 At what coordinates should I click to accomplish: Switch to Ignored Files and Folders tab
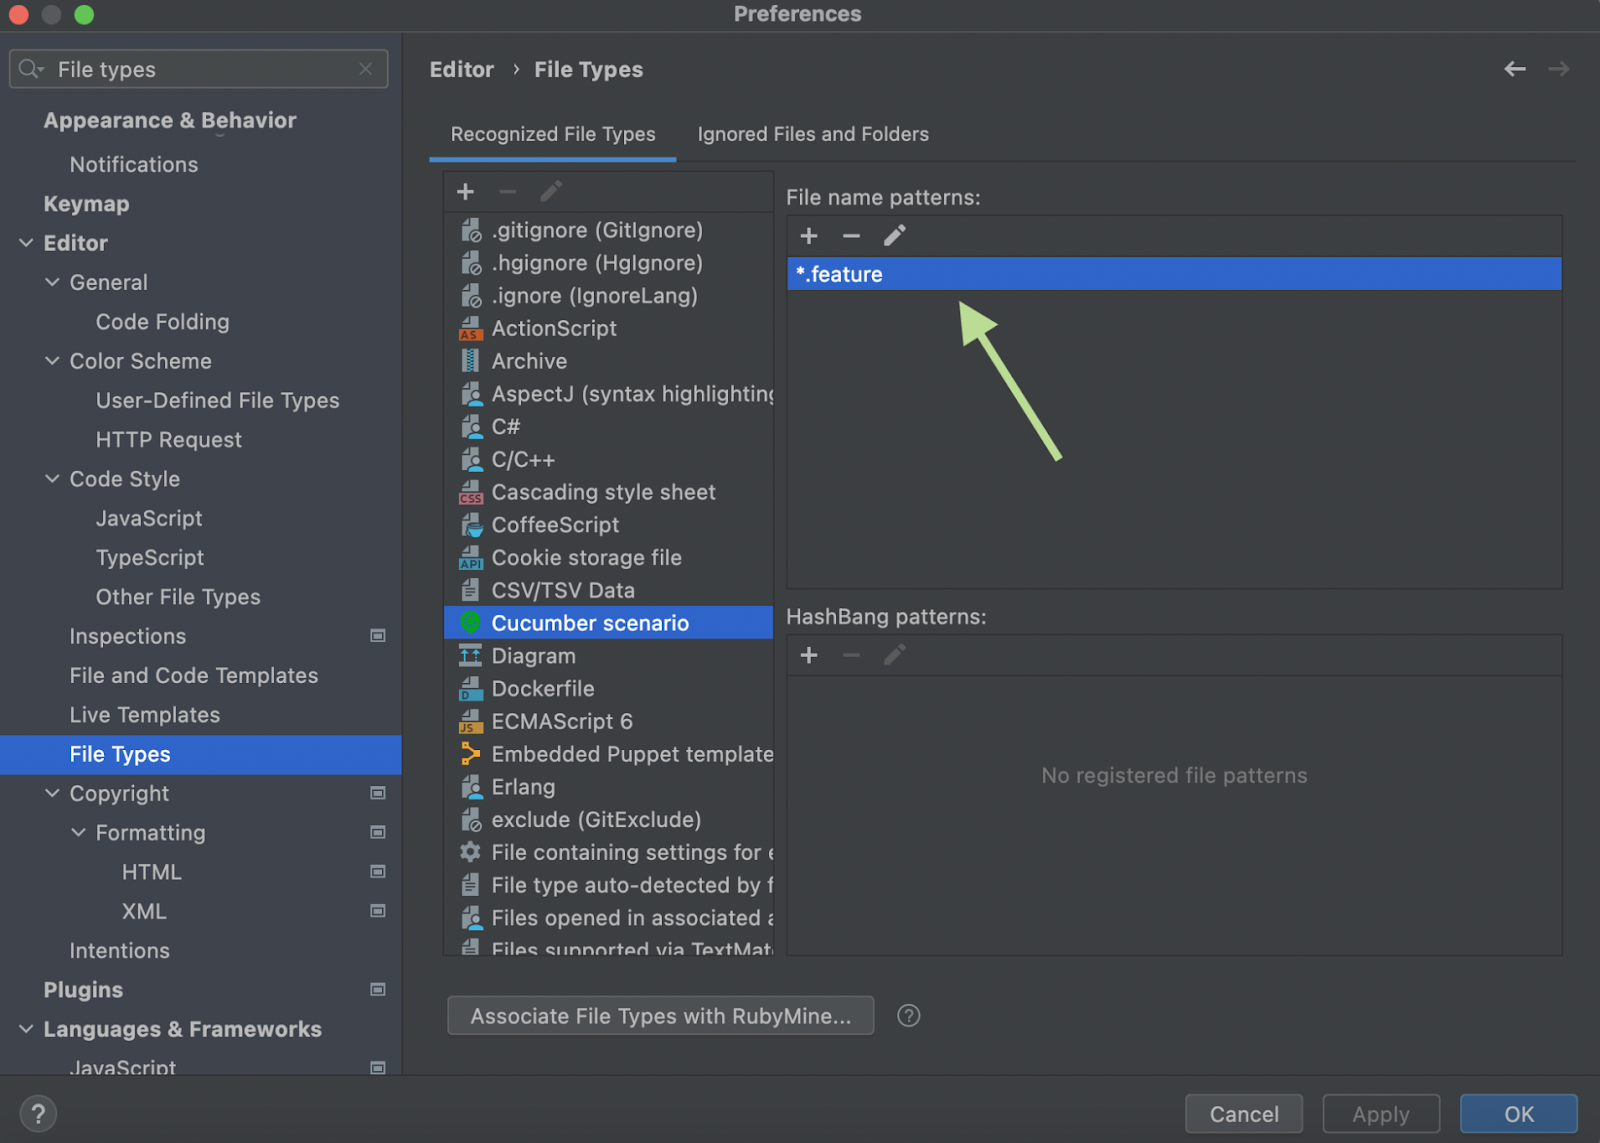[813, 134]
